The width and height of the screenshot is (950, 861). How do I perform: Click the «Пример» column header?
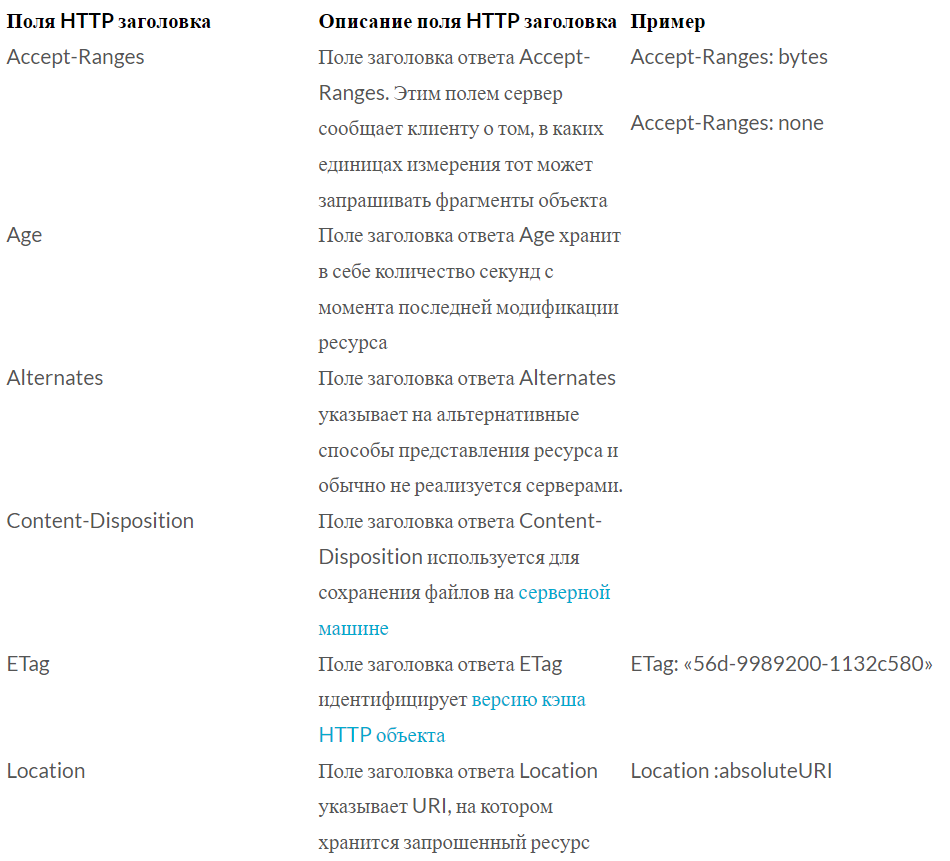tap(668, 22)
